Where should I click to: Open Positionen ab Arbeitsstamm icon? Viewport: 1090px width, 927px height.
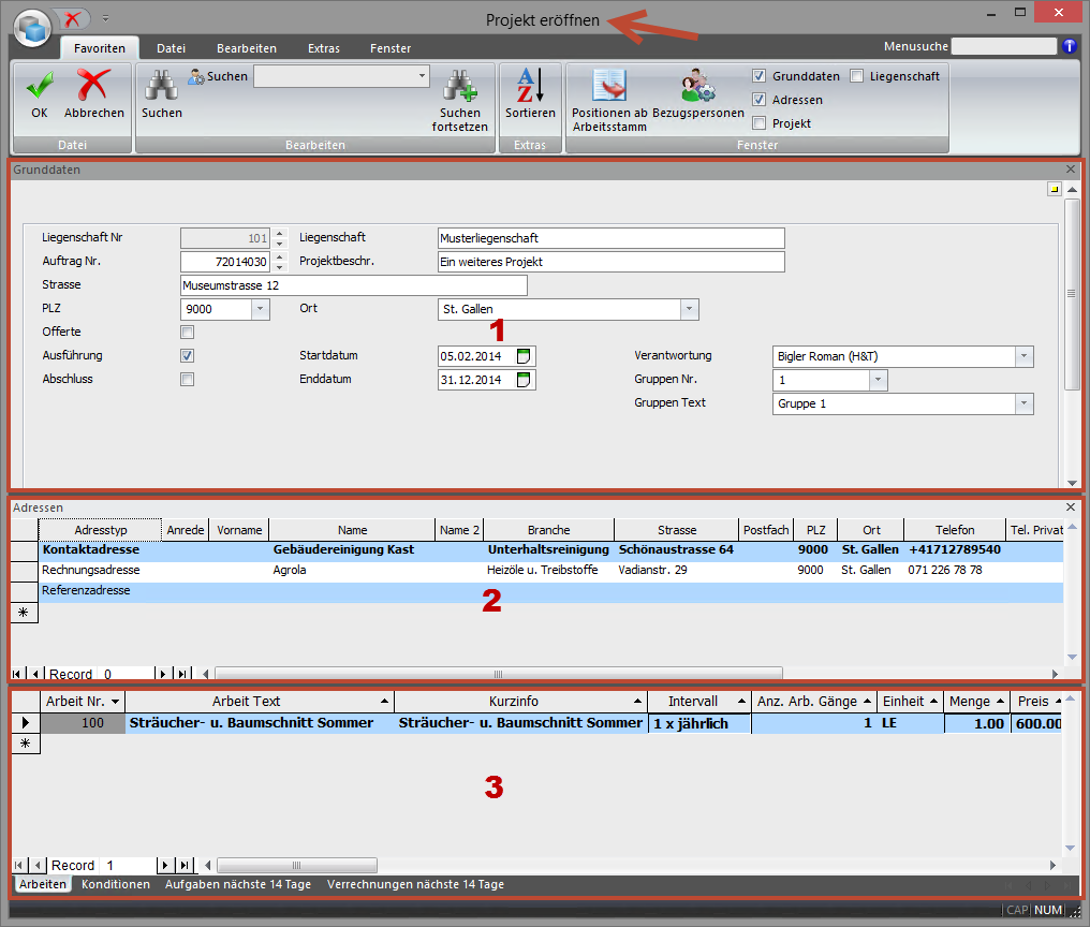tap(609, 85)
